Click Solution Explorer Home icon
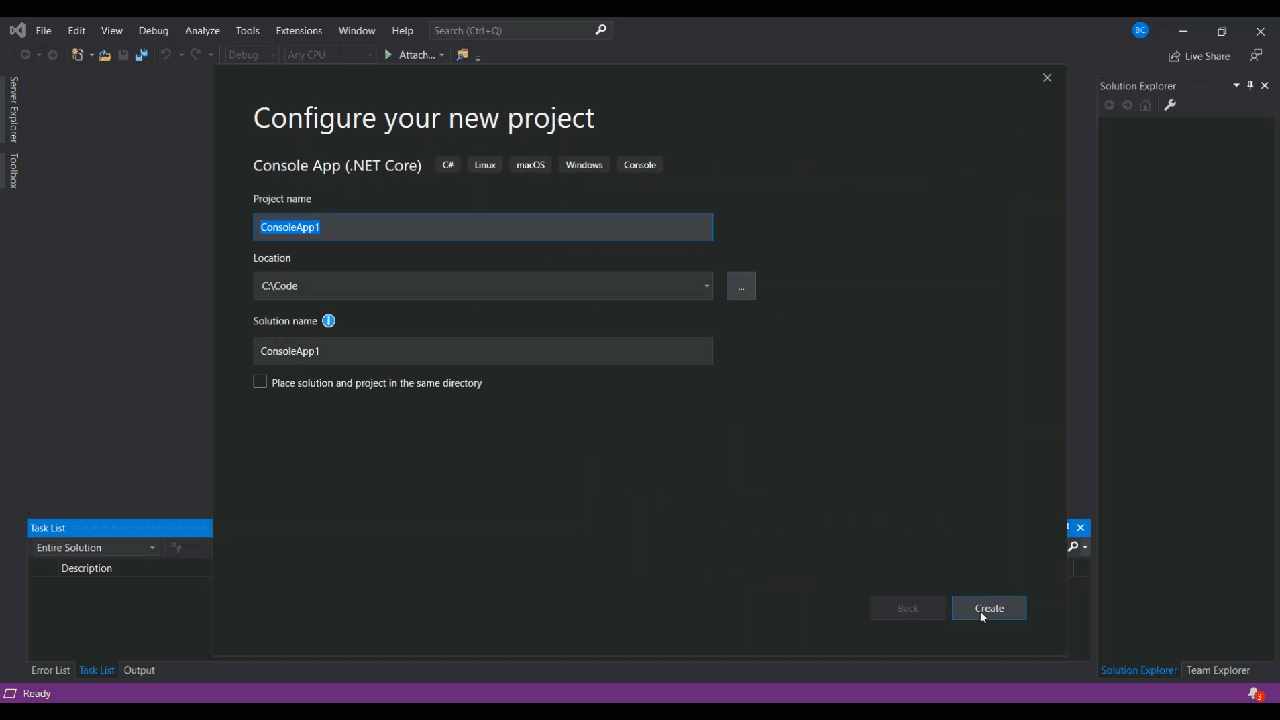 (x=1146, y=105)
